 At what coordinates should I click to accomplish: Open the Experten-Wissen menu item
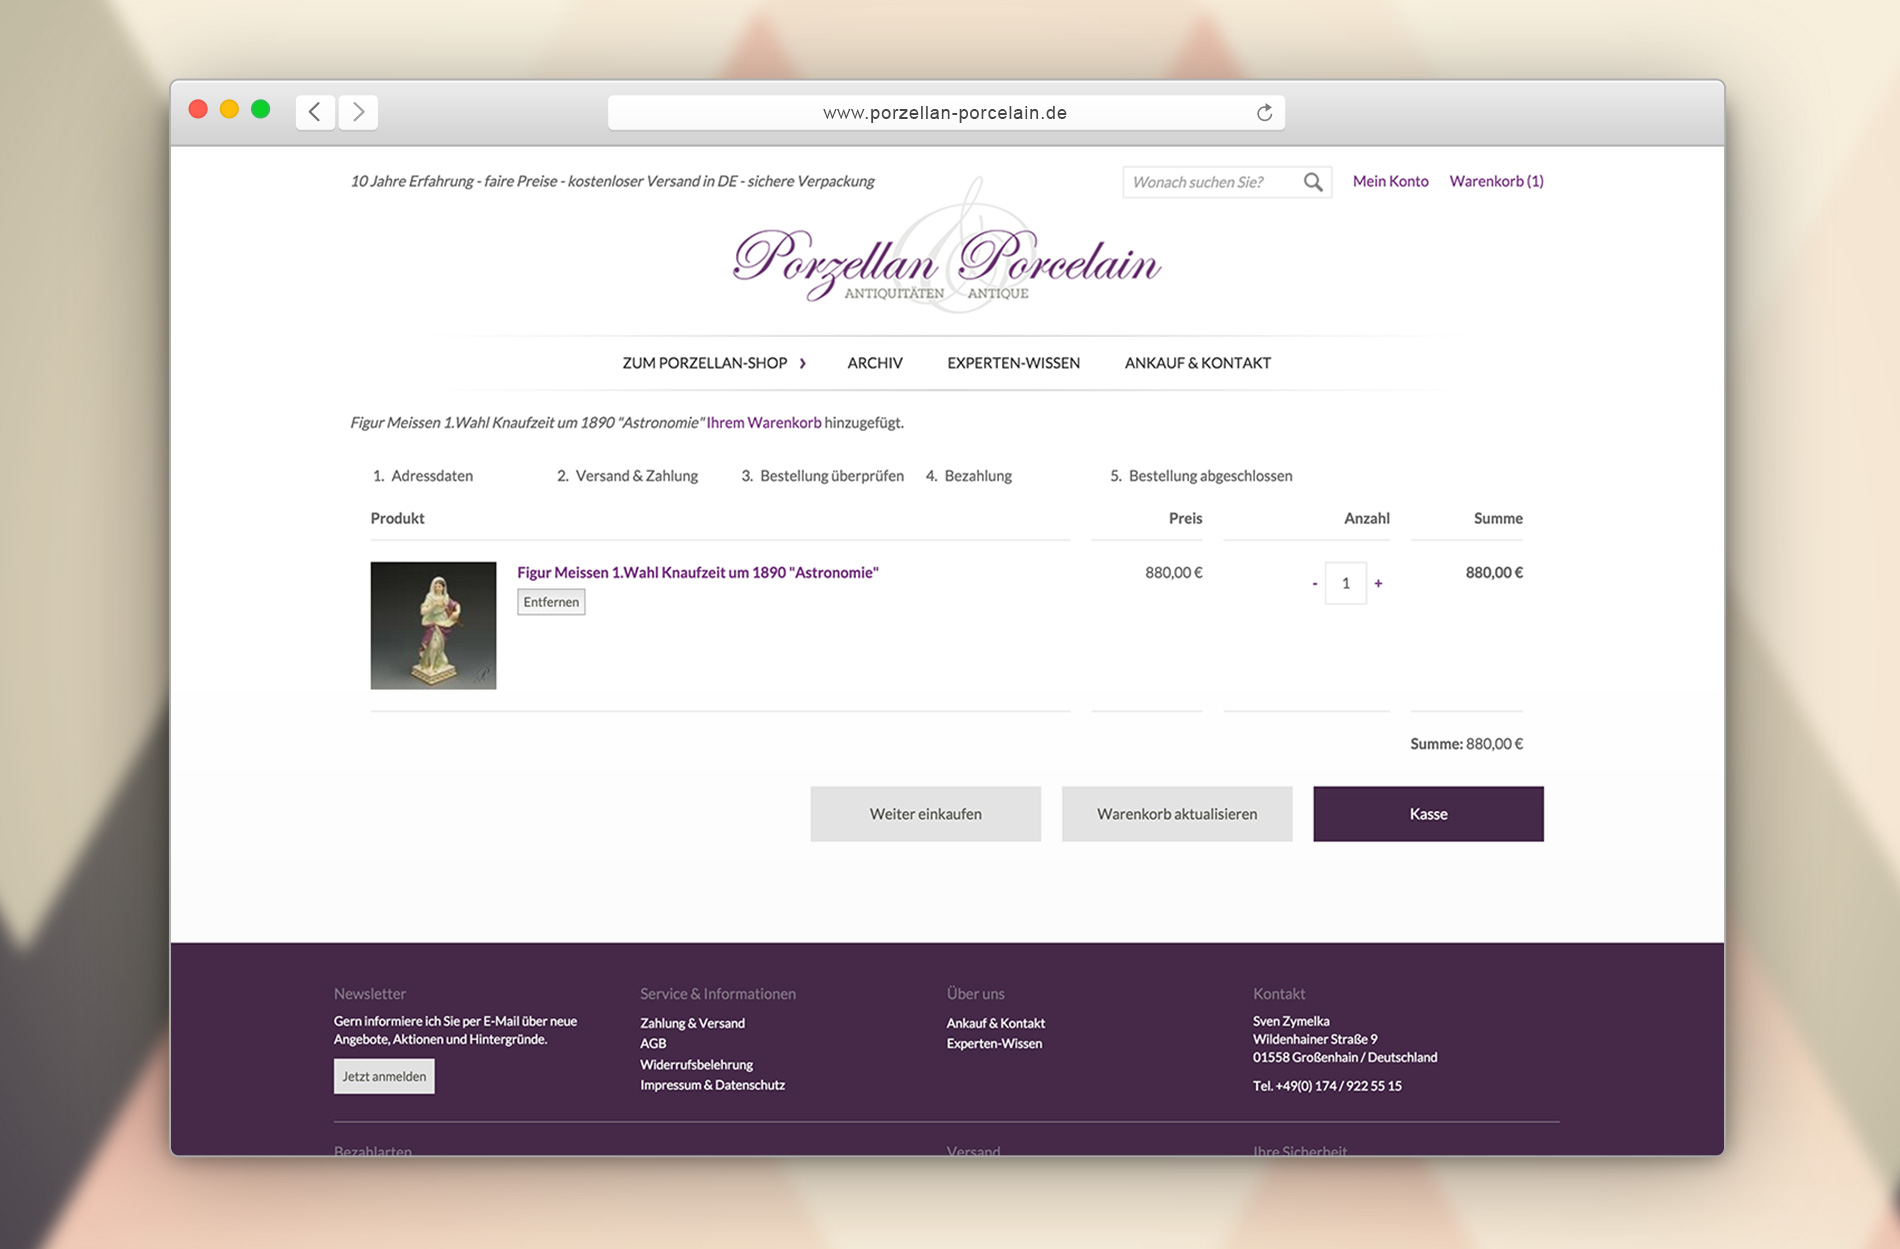[1013, 363]
